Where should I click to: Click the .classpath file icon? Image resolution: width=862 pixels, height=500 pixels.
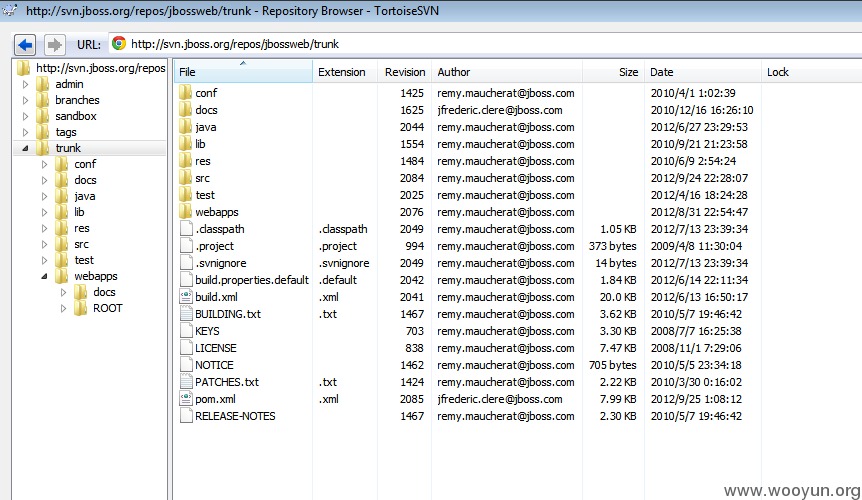coord(186,229)
